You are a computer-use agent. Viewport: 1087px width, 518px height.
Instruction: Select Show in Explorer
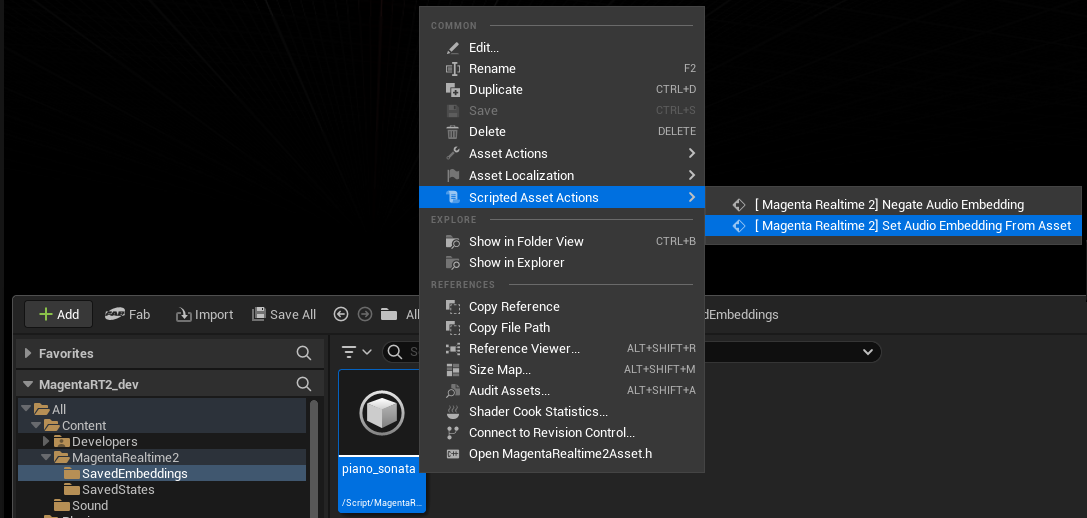562,263
